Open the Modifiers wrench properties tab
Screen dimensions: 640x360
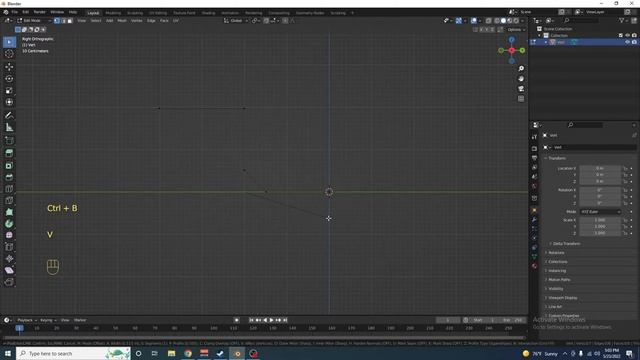pyautogui.click(x=534, y=220)
